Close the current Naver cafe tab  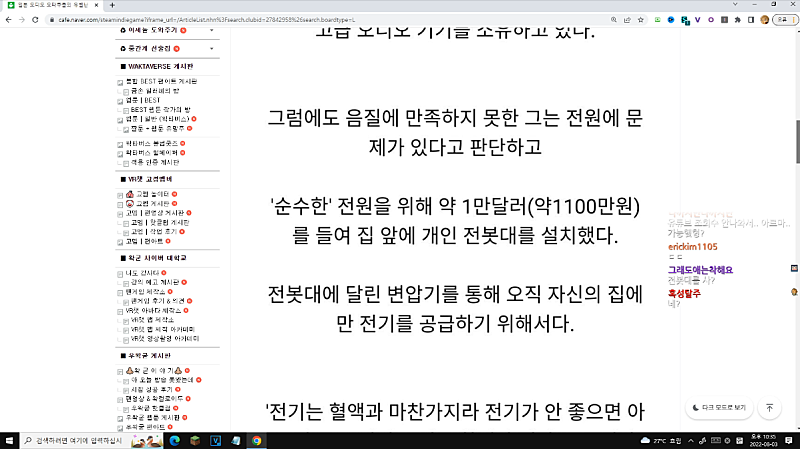click(x=96, y=5)
